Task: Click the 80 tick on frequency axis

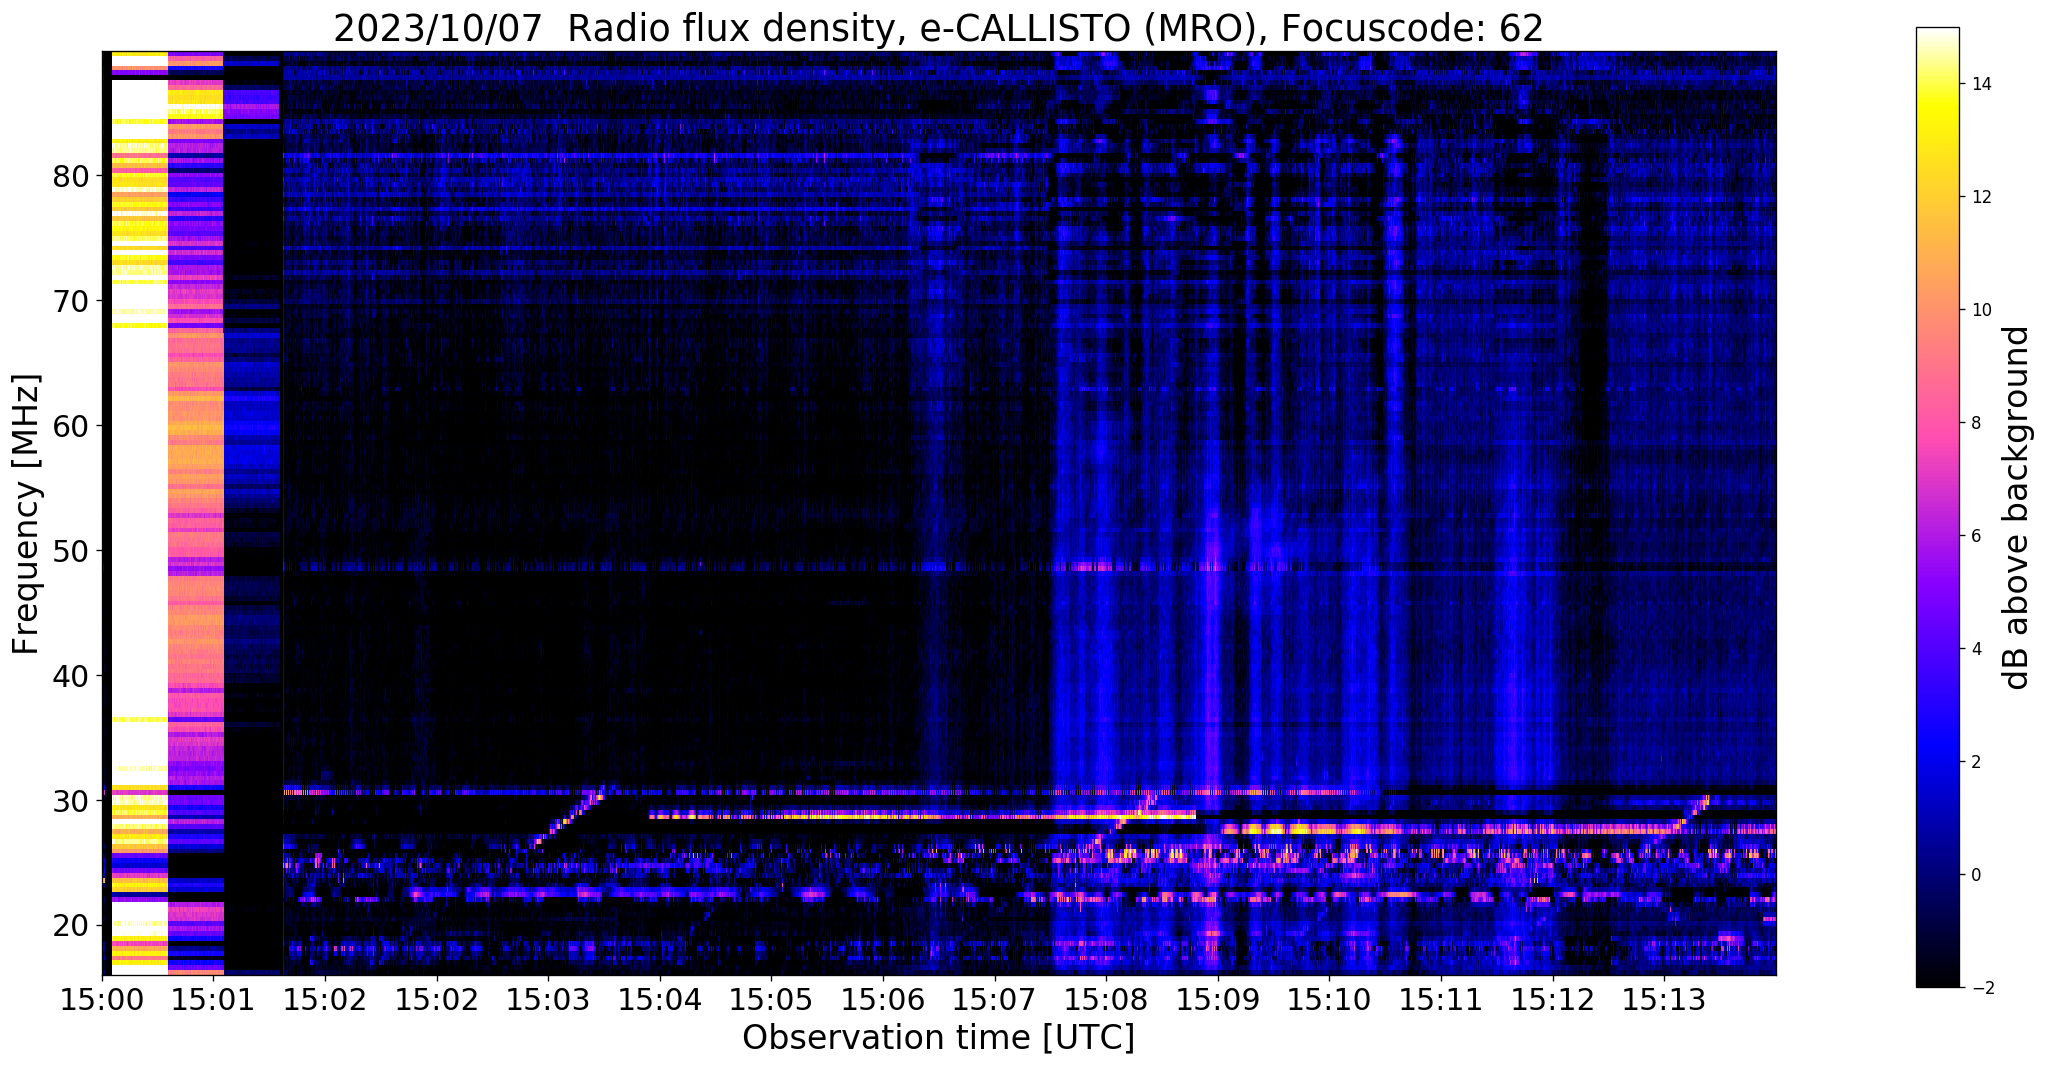Action: coord(71,177)
